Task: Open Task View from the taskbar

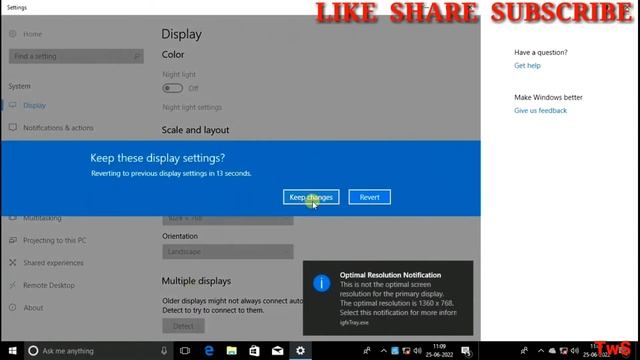Action: (185, 351)
